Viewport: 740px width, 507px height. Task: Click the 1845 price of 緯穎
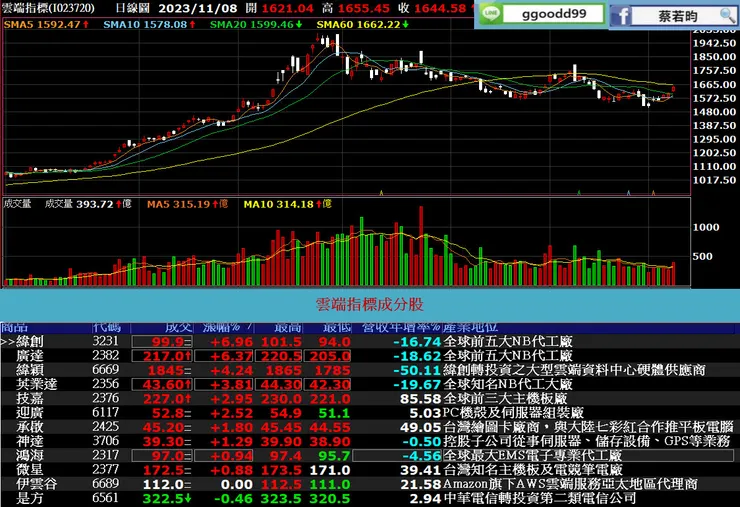coord(166,371)
